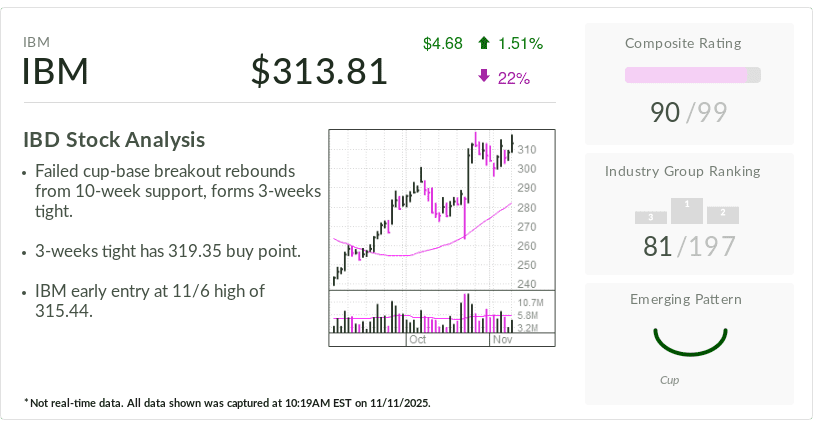Click the $313.81 stock price

point(319,72)
